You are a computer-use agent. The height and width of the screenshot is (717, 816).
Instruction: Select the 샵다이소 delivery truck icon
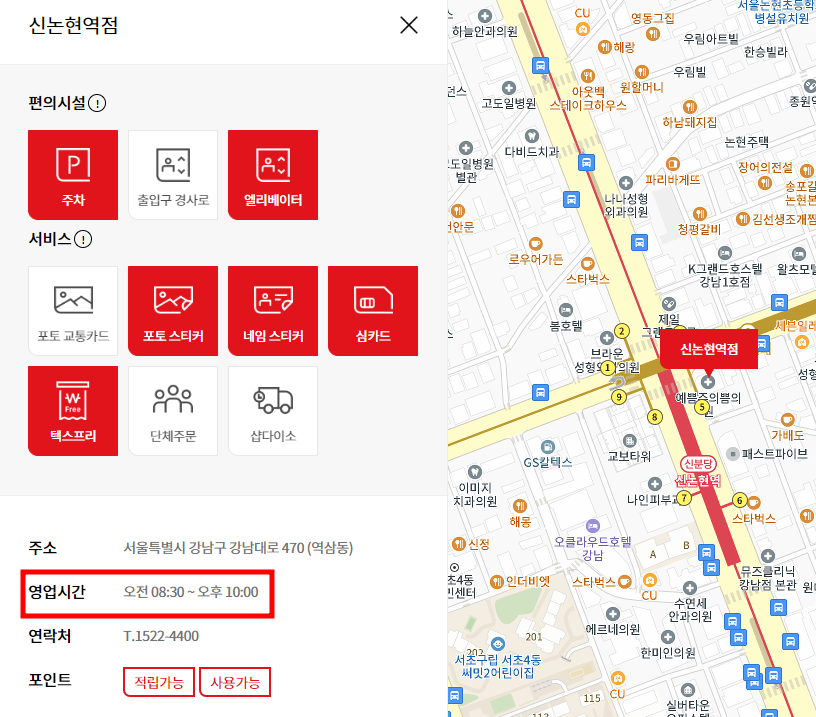[272, 410]
